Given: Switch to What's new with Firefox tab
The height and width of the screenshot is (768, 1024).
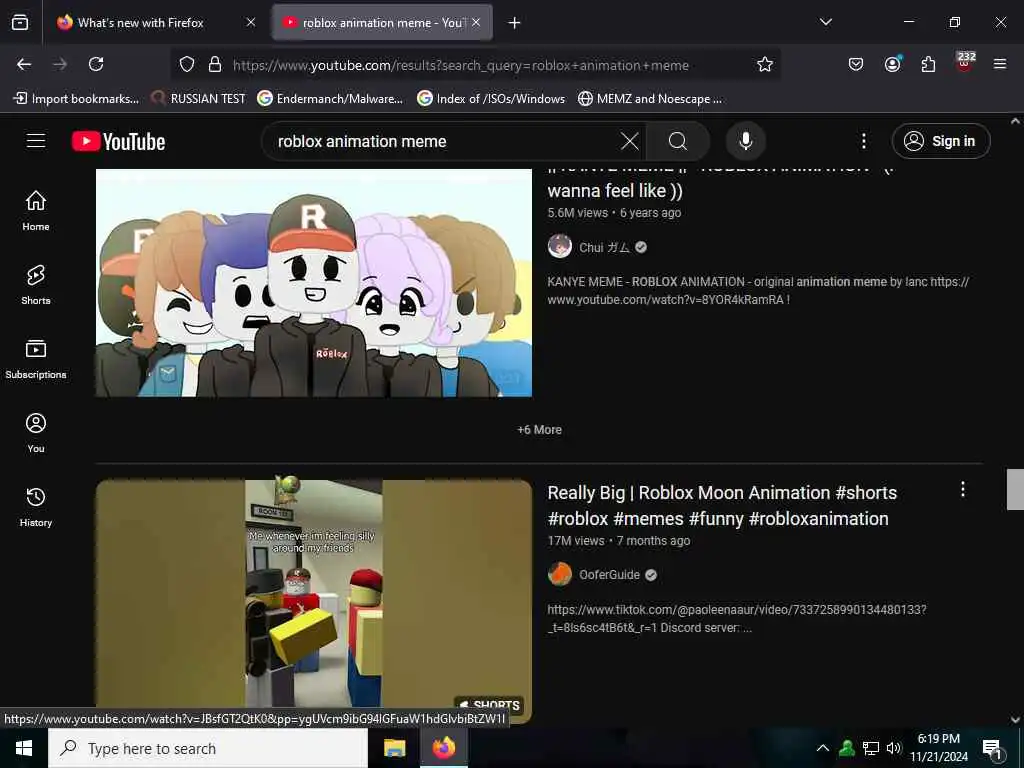Looking at the screenshot, I should pyautogui.click(x=140, y=23).
